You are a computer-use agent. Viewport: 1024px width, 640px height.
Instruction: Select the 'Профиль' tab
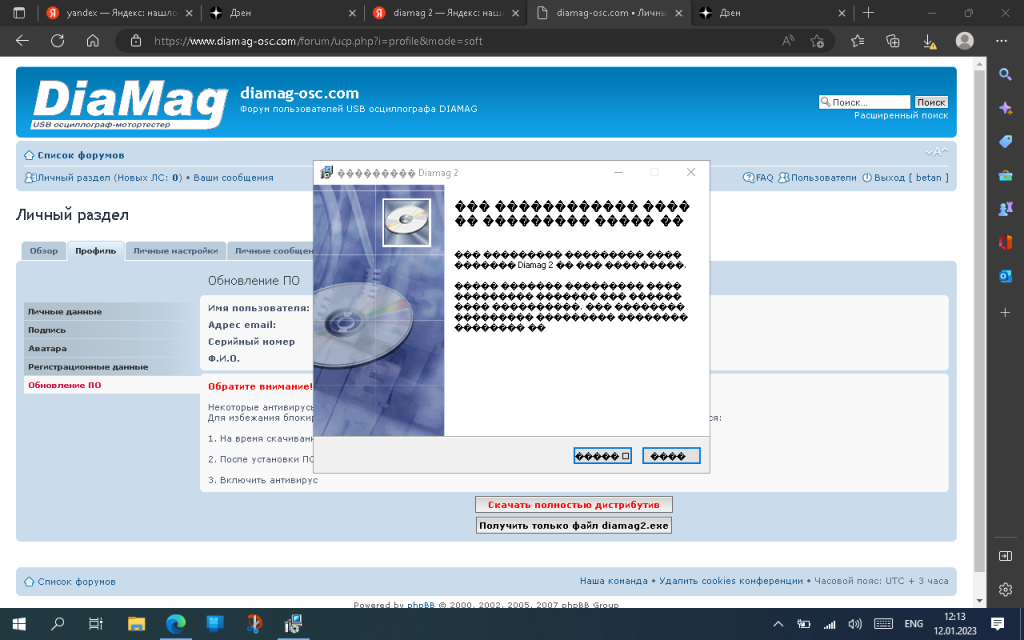pyautogui.click(x=95, y=251)
